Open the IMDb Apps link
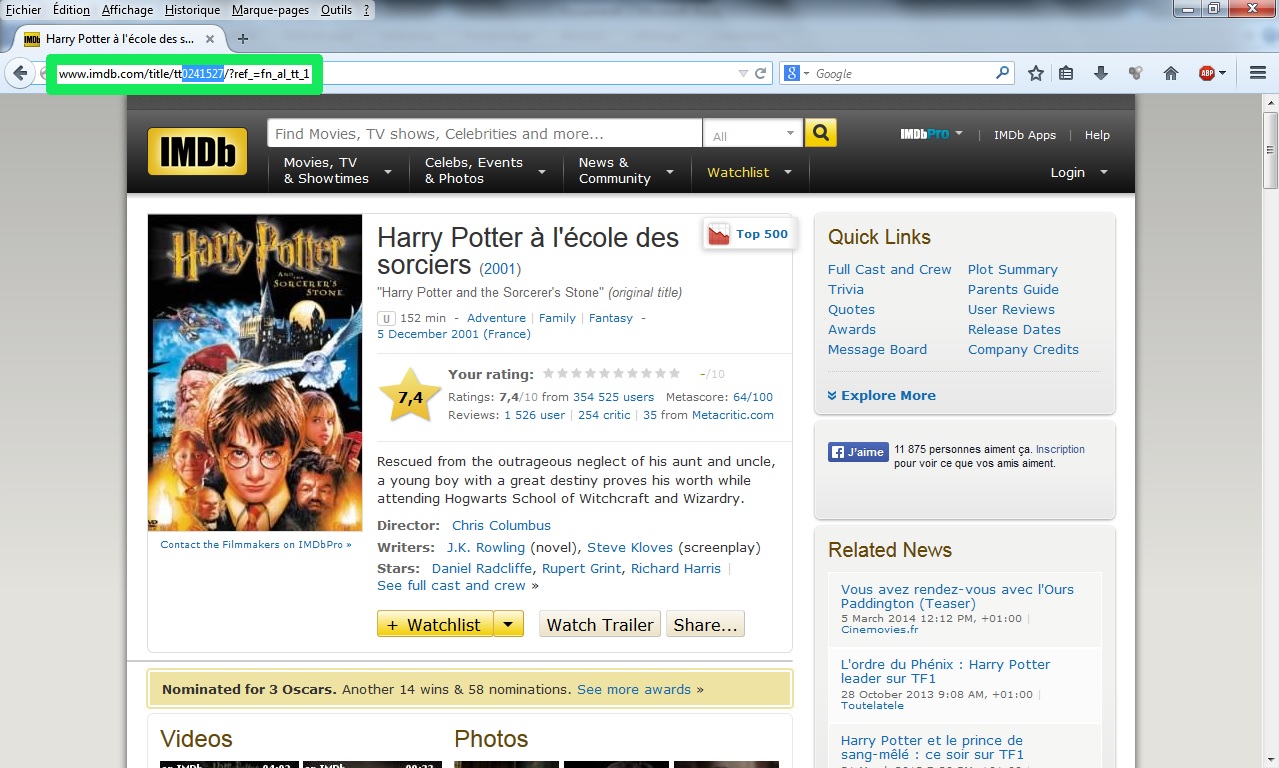This screenshot has height=768, width=1279. [1025, 135]
